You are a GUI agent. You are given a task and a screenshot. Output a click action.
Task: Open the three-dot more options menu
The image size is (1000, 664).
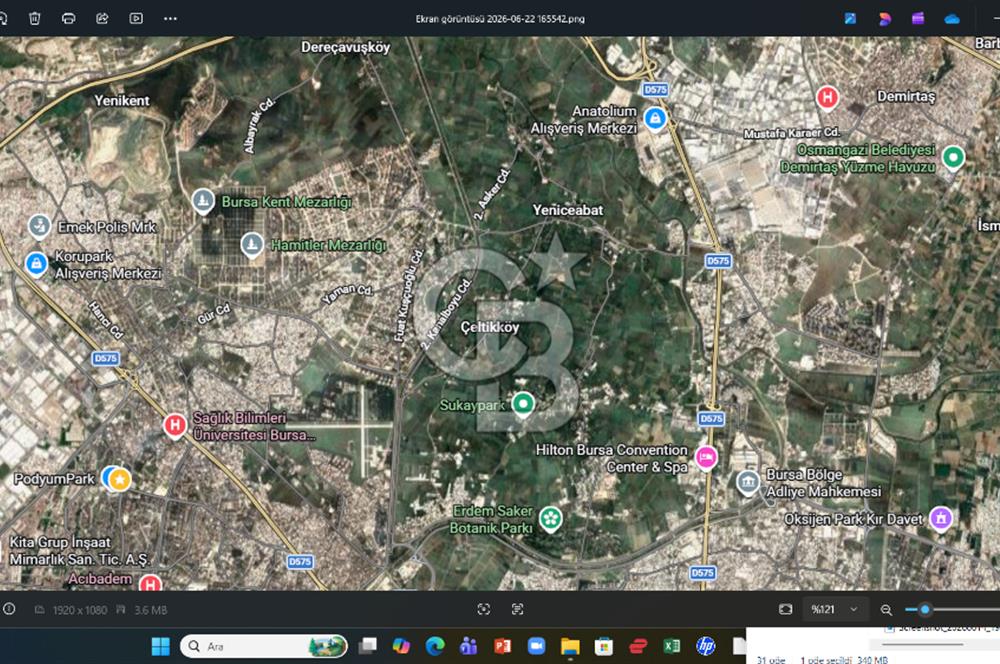coord(170,18)
